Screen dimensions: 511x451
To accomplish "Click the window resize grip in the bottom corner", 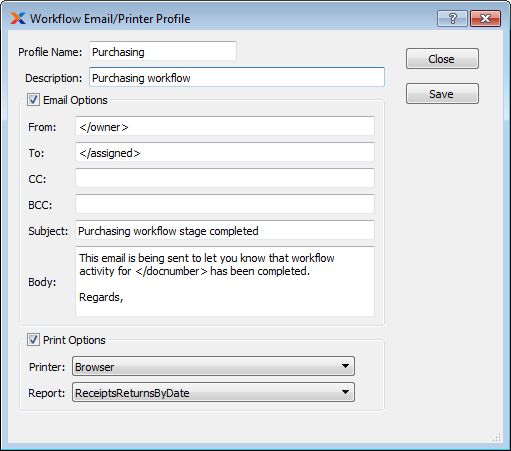I will coord(496,437).
